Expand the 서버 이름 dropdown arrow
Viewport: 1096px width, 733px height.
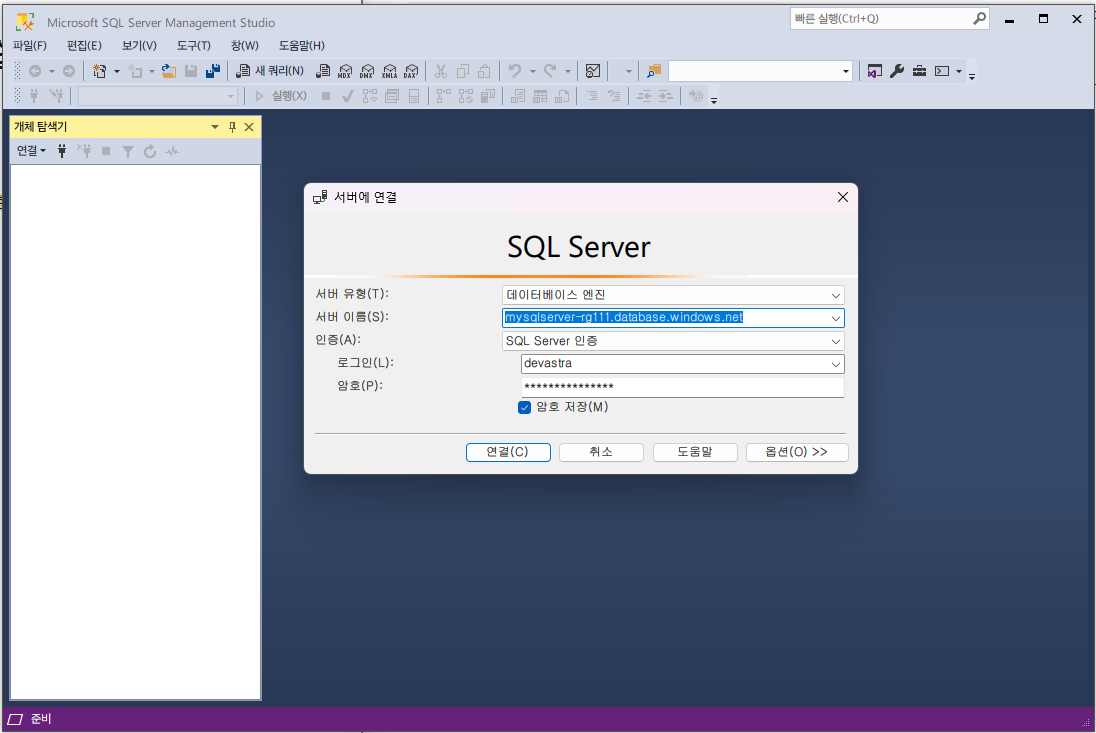pyautogui.click(x=835, y=318)
